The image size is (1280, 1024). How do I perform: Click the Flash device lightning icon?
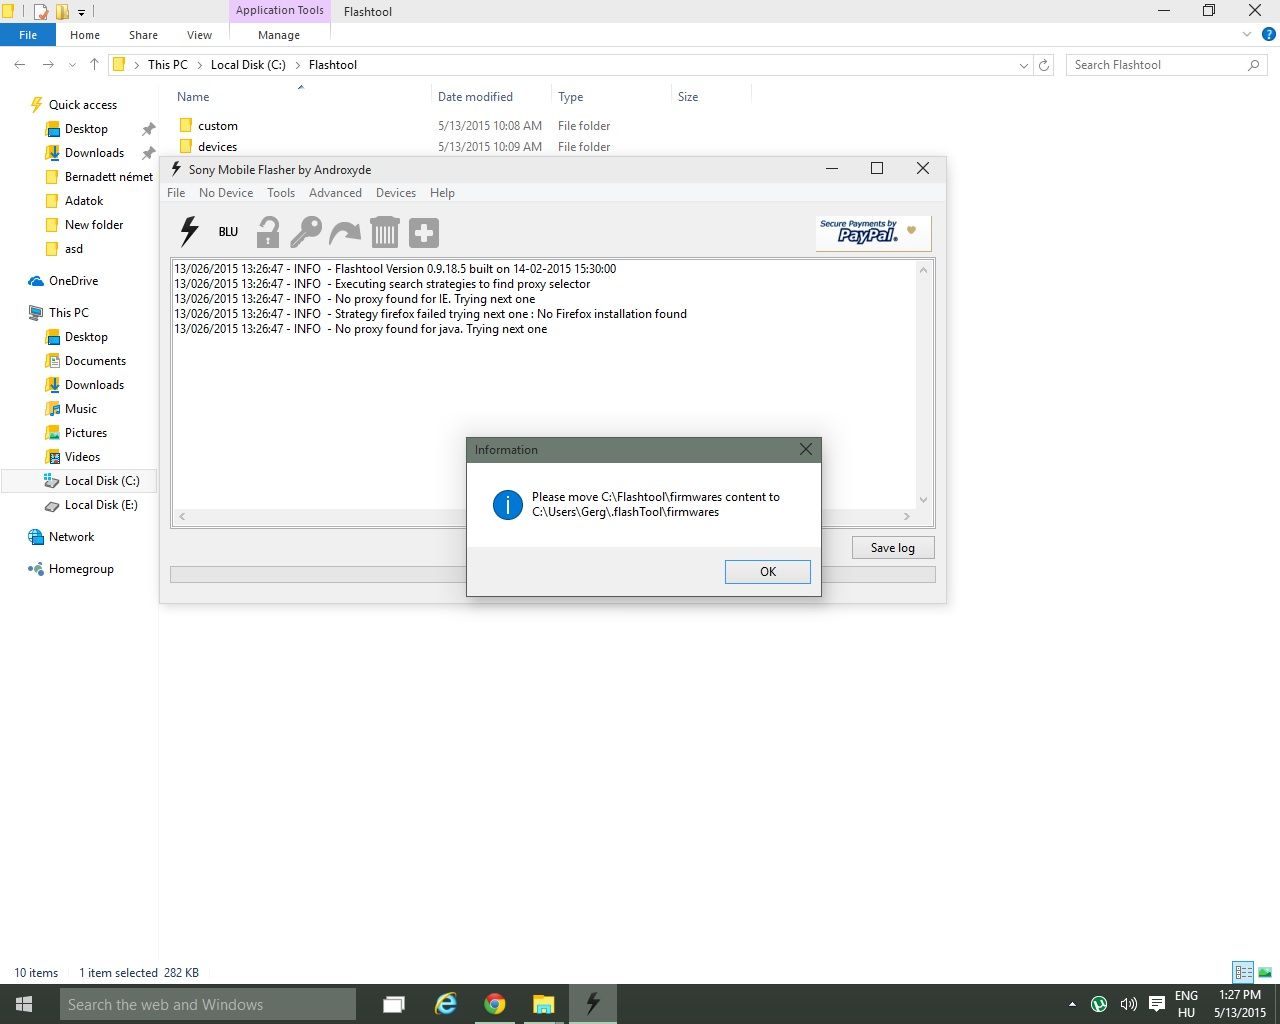189,232
